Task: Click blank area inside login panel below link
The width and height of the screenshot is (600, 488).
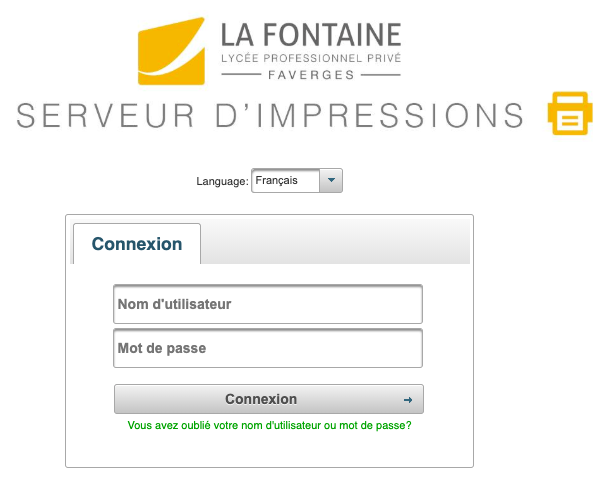Action: pos(270,450)
